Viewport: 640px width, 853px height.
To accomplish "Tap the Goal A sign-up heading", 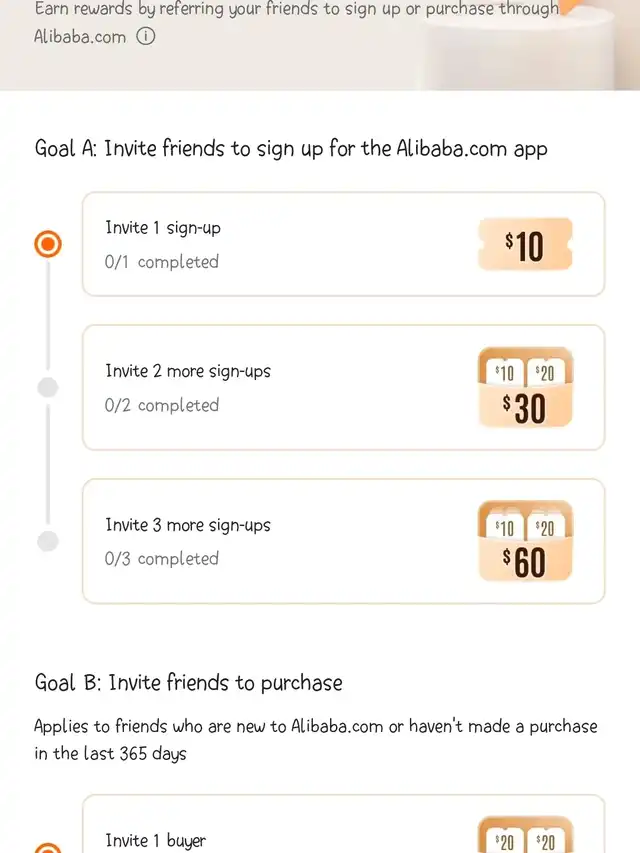I will [x=291, y=149].
